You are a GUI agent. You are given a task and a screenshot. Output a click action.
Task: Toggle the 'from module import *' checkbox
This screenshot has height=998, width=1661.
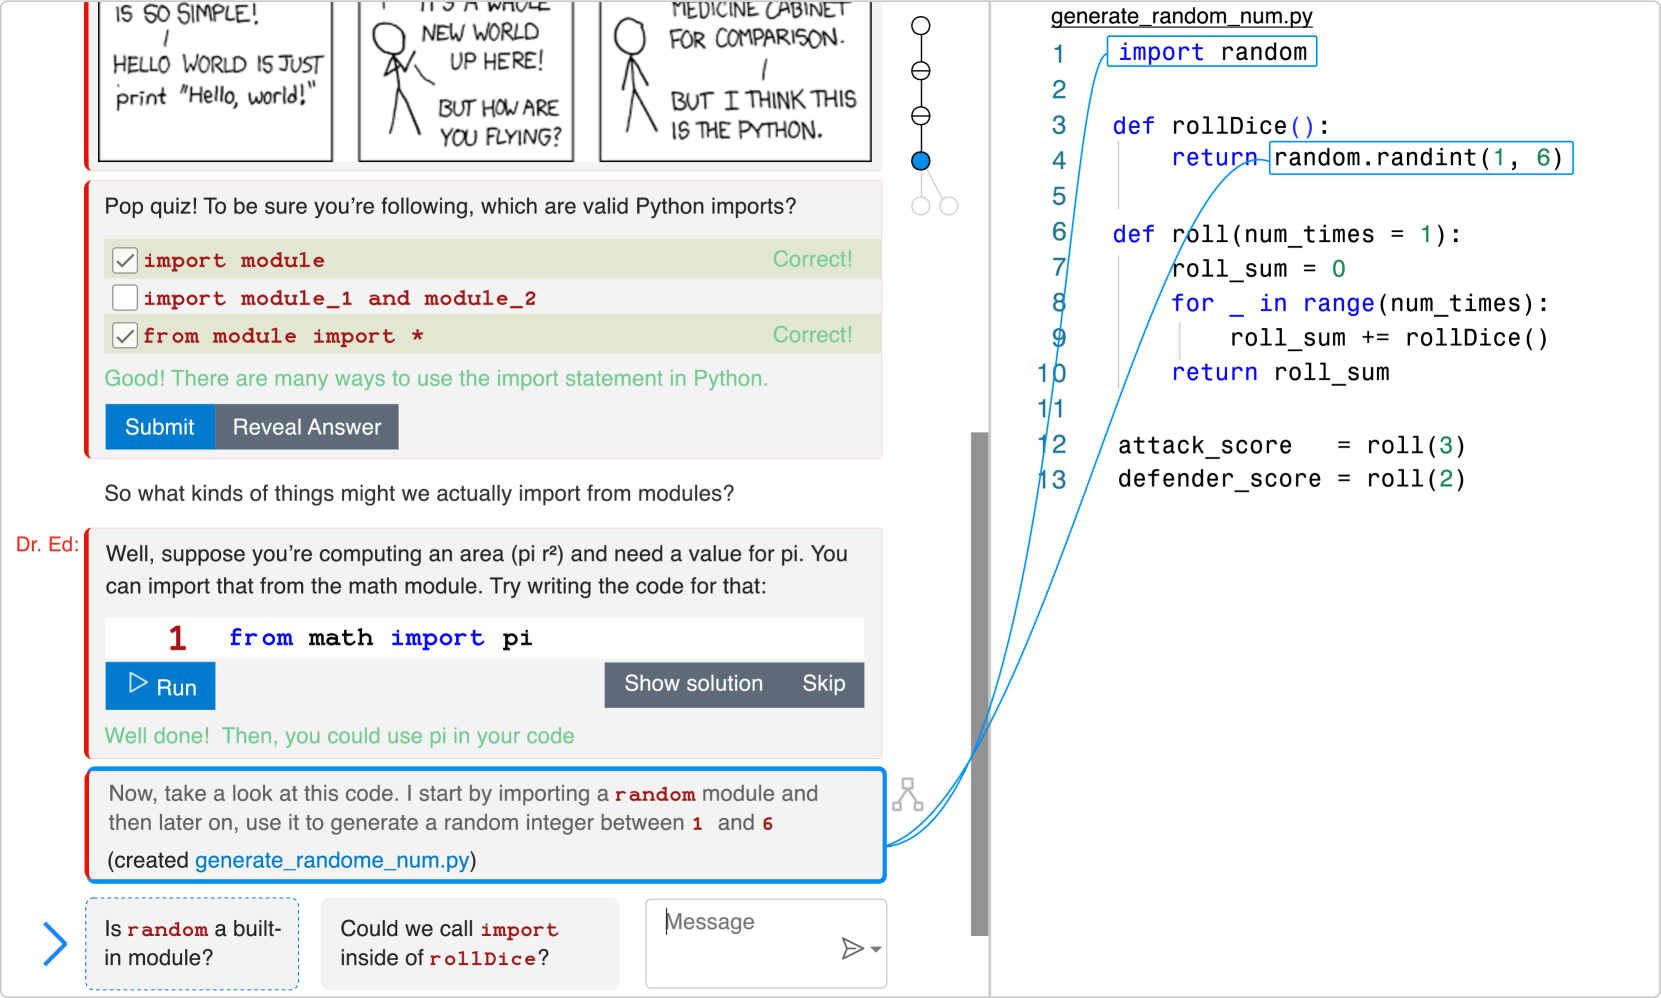(x=125, y=336)
